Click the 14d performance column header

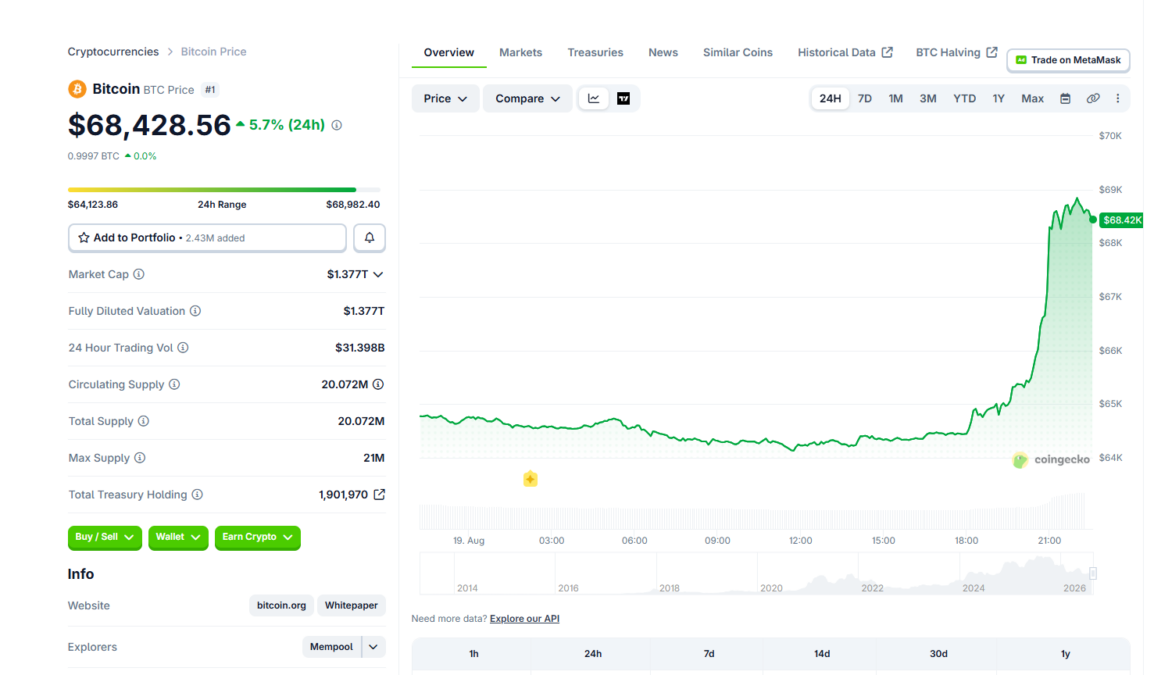click(822, 654)
